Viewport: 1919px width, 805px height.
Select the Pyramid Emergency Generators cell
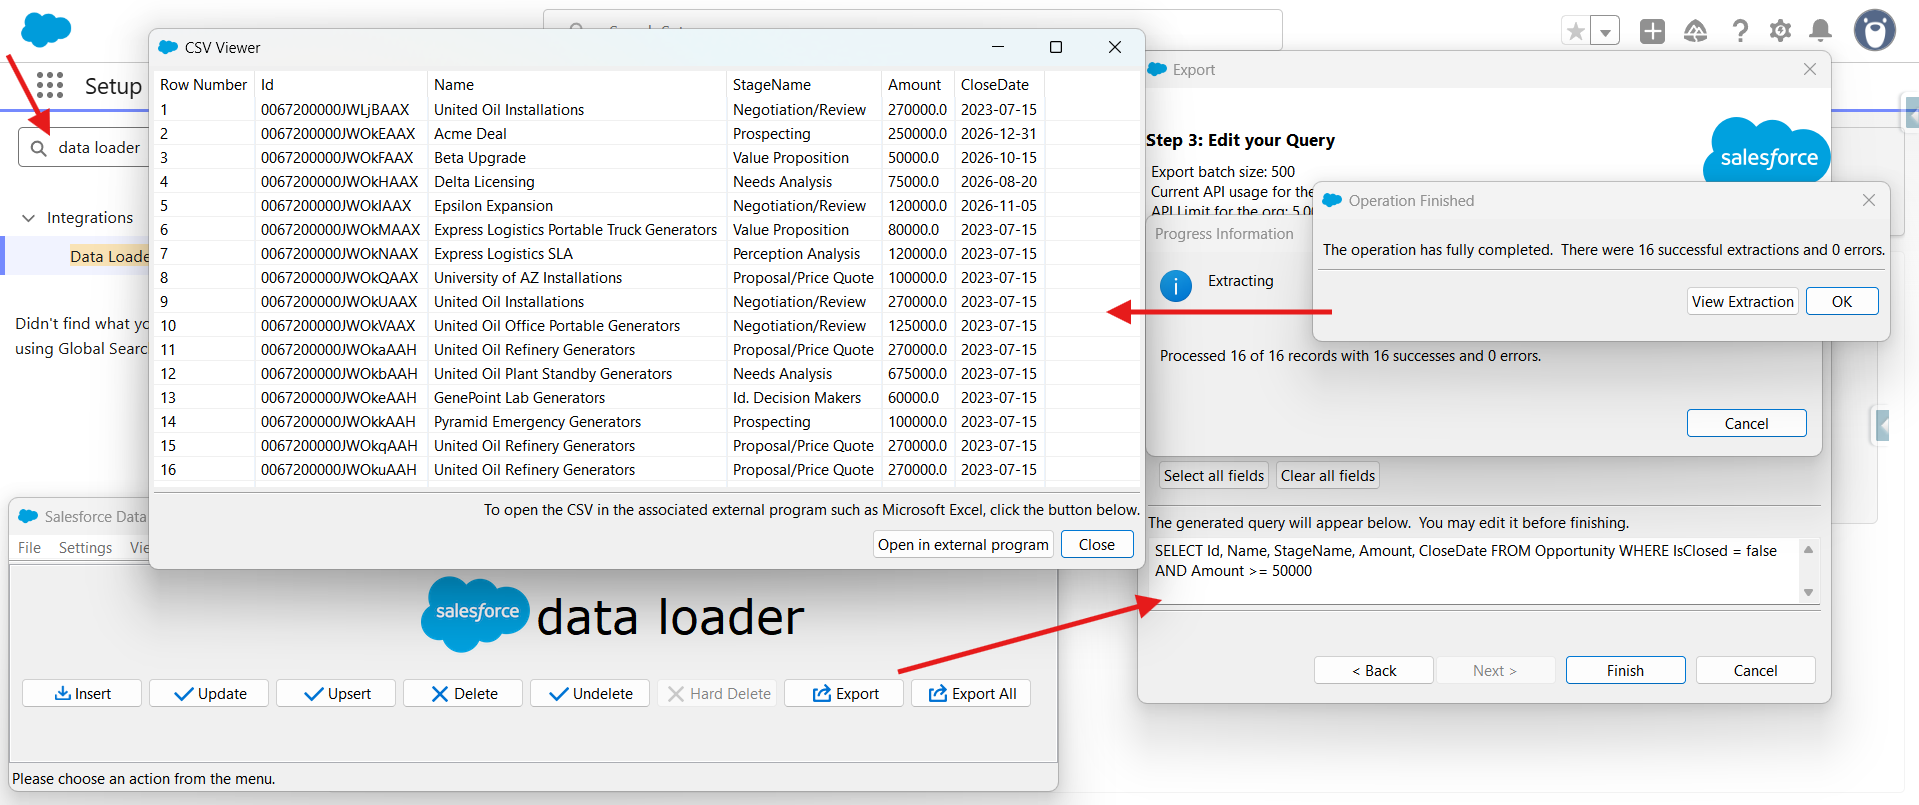pos(577,422)
